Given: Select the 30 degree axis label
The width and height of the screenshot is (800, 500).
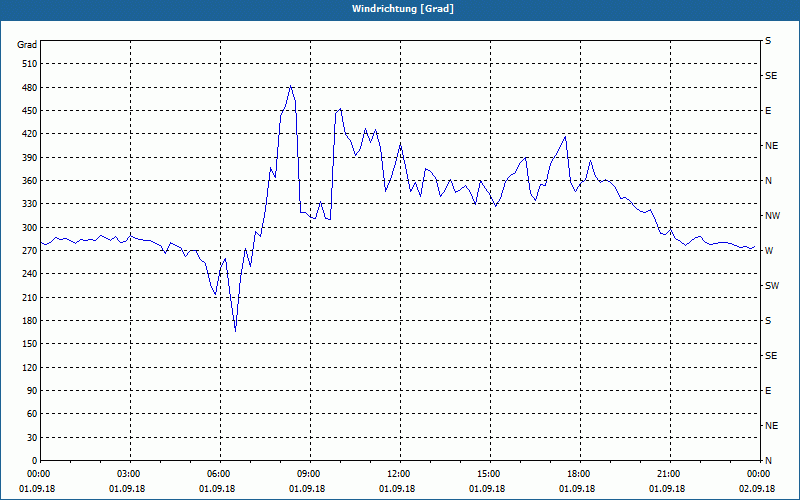Looking at the screenshot, I should [x=32, y=438].
